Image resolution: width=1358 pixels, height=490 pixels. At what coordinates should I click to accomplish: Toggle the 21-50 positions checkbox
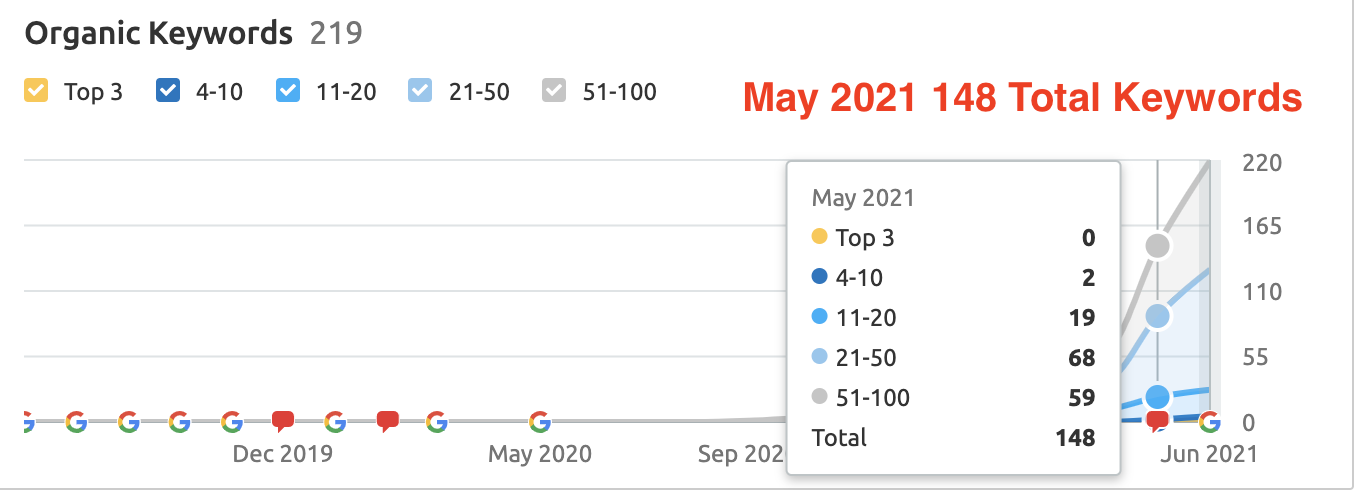419,92
